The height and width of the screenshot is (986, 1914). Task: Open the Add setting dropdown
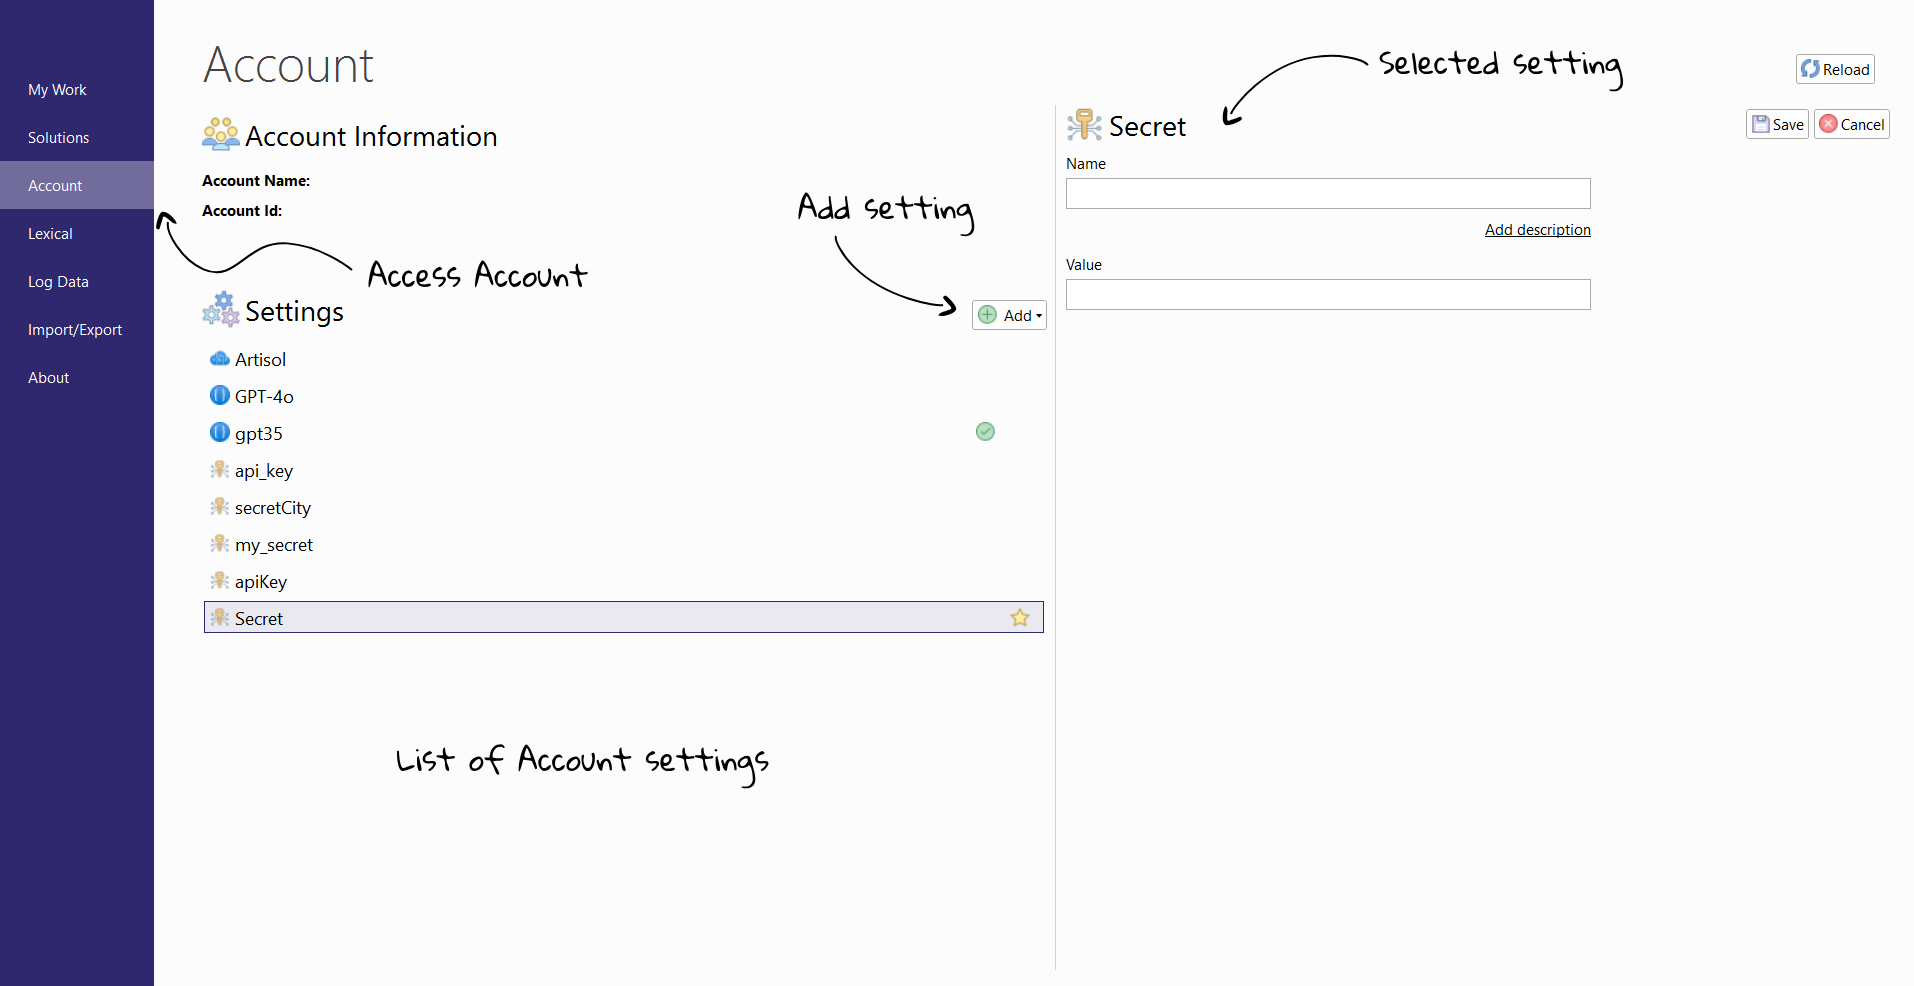1008,315
